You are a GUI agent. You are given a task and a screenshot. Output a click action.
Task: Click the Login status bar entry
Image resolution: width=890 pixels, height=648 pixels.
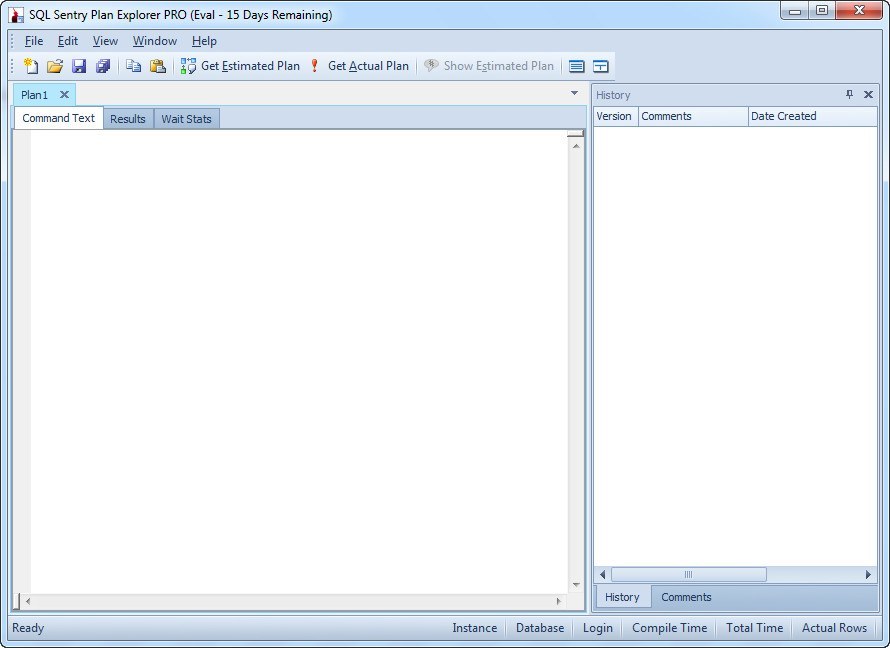(598, 628)
